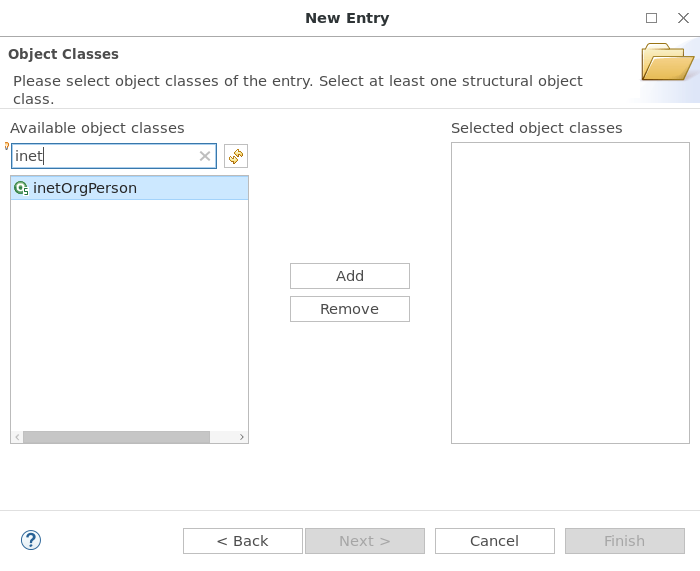This screenshot has height=571, width=700.
Task: Click the folder banner icon
Action: pyautogui.click(x=667, y=62)
